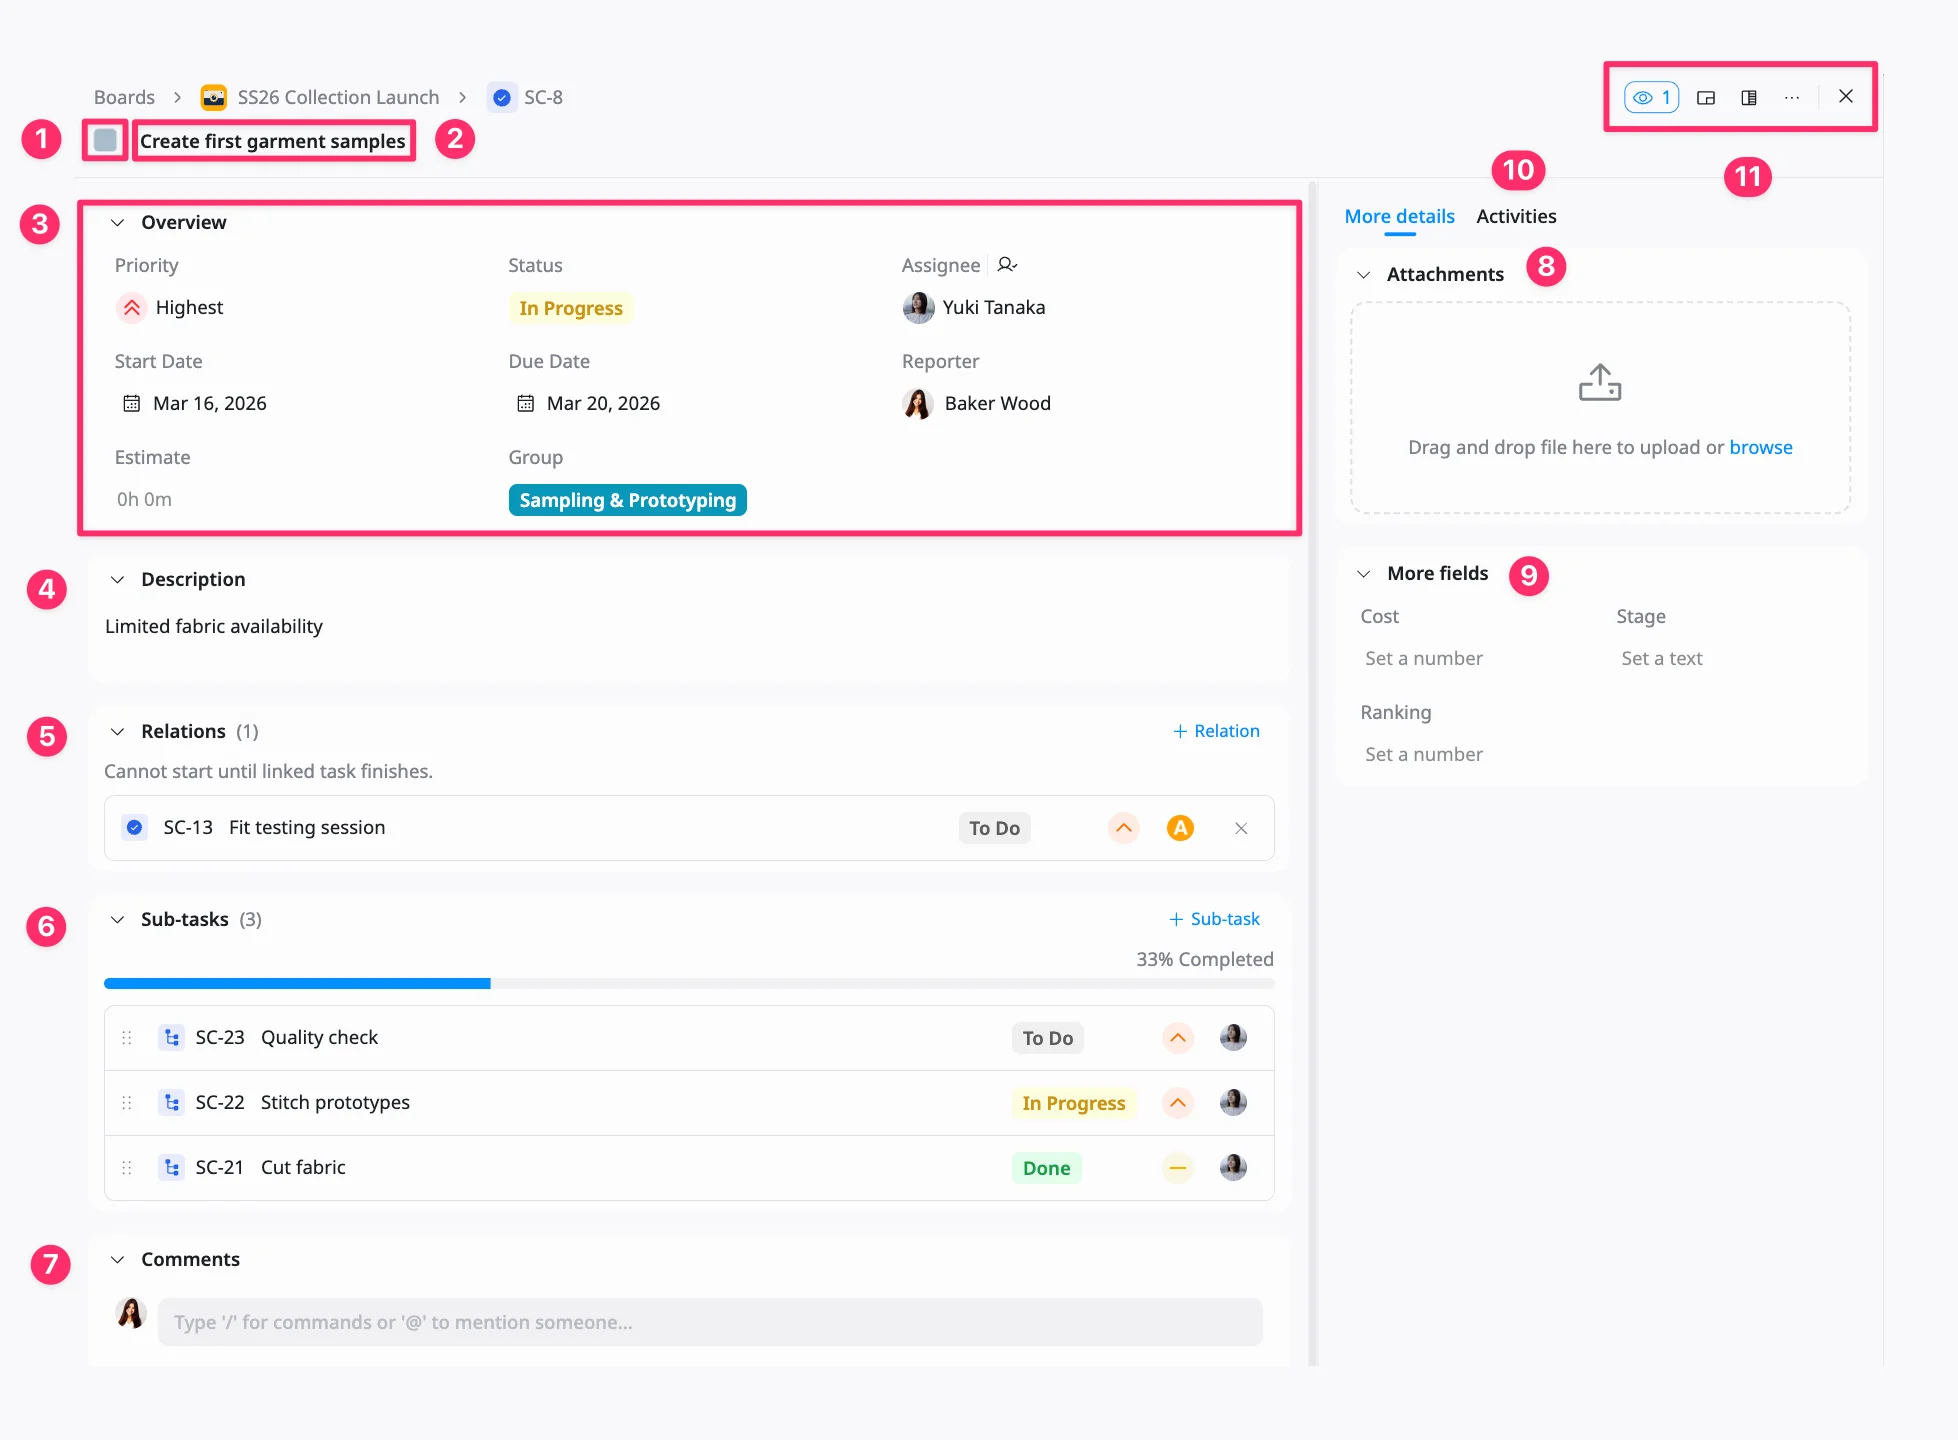Grab SC-21 drag handle

pos(127,1168)
